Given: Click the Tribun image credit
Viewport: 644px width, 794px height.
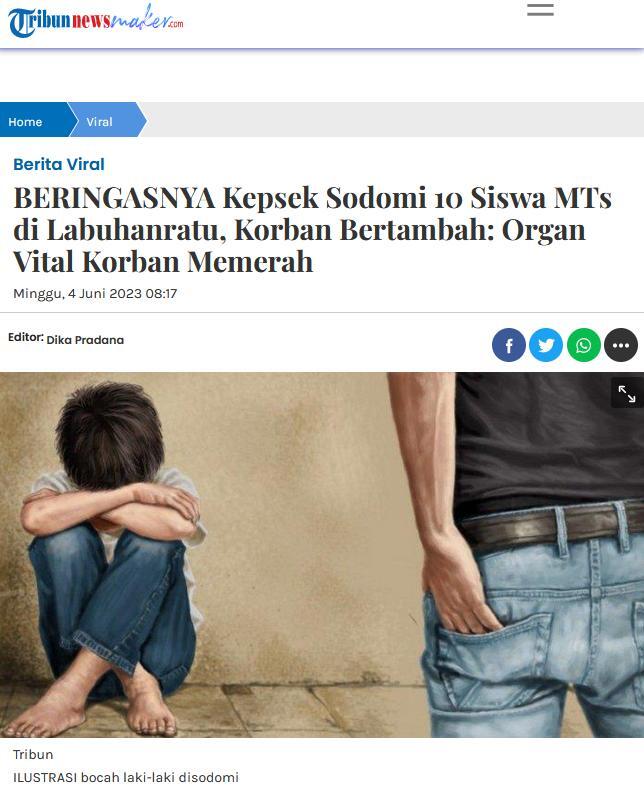Looking at the screenshot, I should [33, 754].
